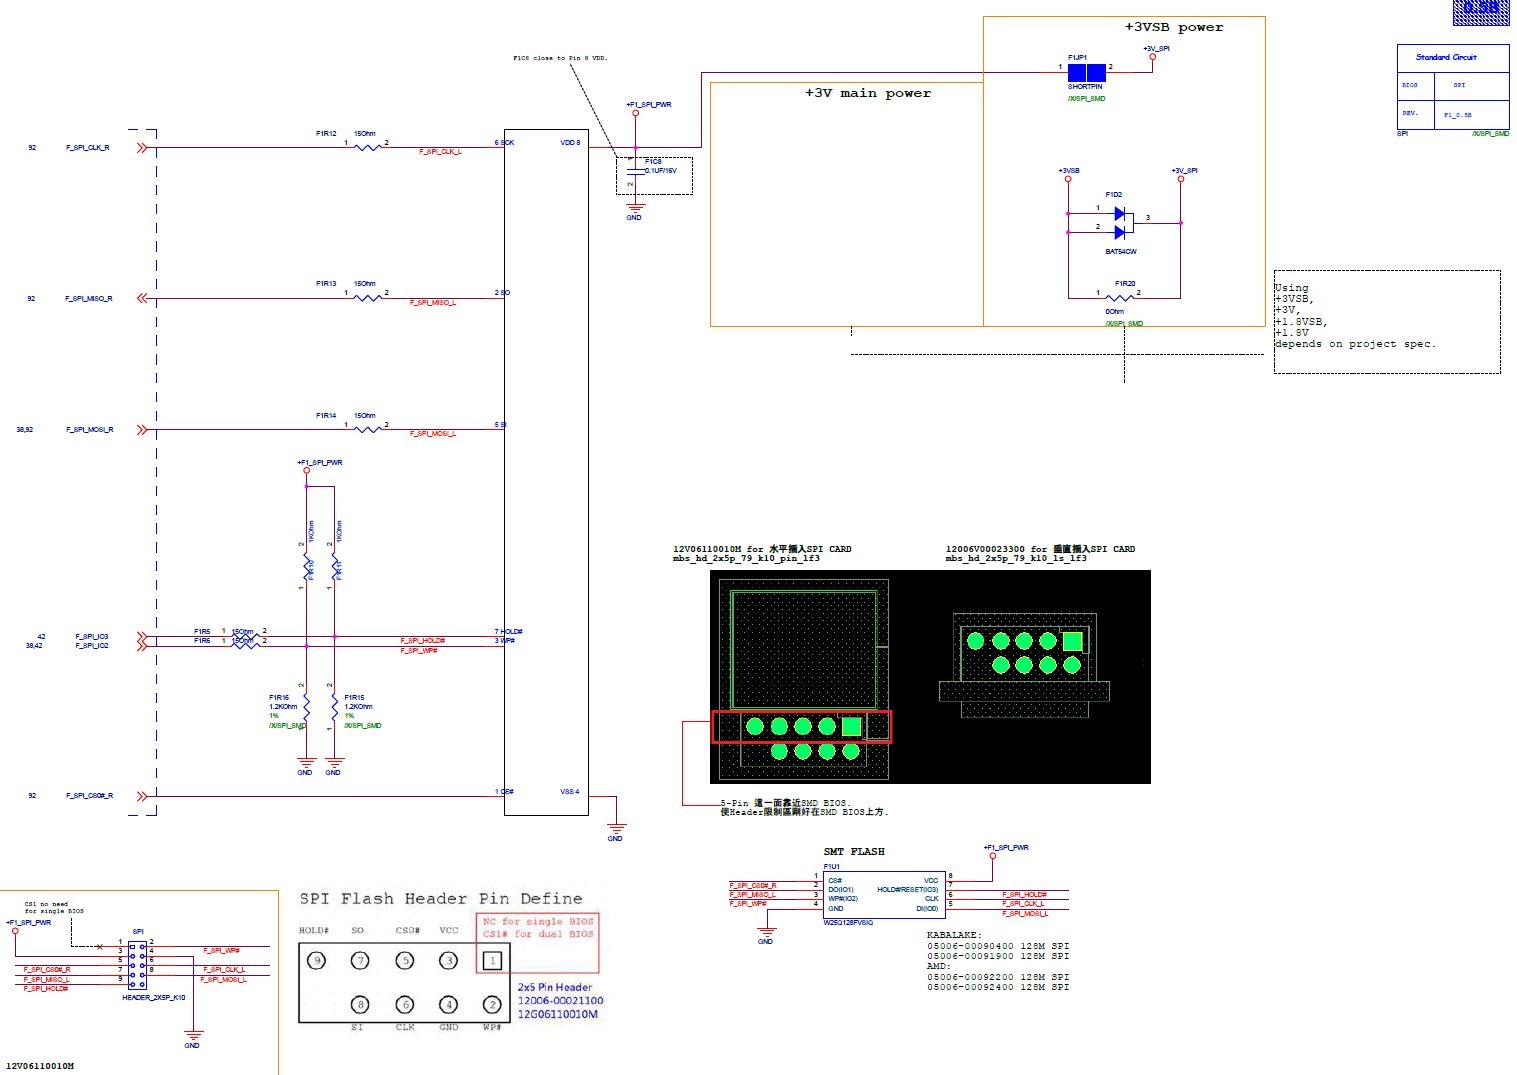Click the '+3VSB power' title
The image size is (1517, 1075).
(x=1174, y=27)
